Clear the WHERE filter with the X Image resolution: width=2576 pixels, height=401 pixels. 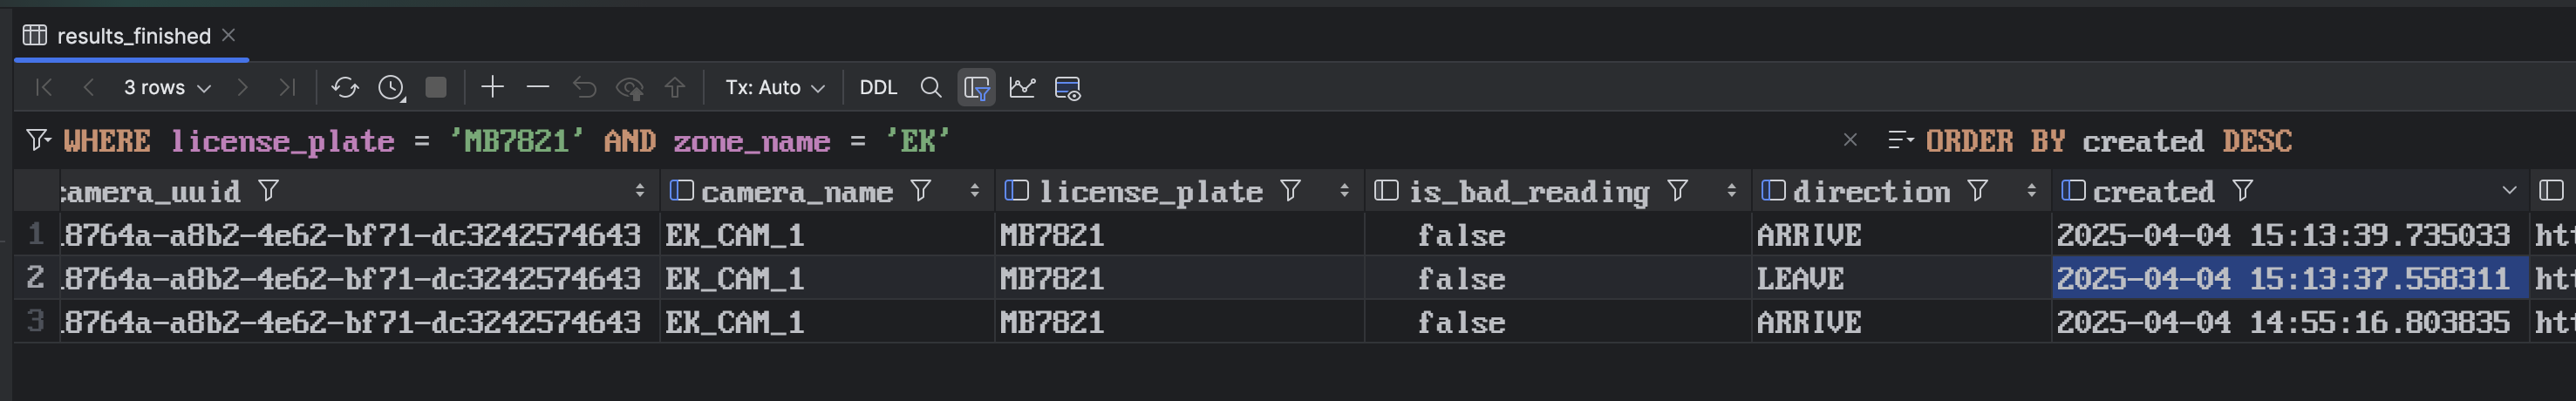point(1850,140)
